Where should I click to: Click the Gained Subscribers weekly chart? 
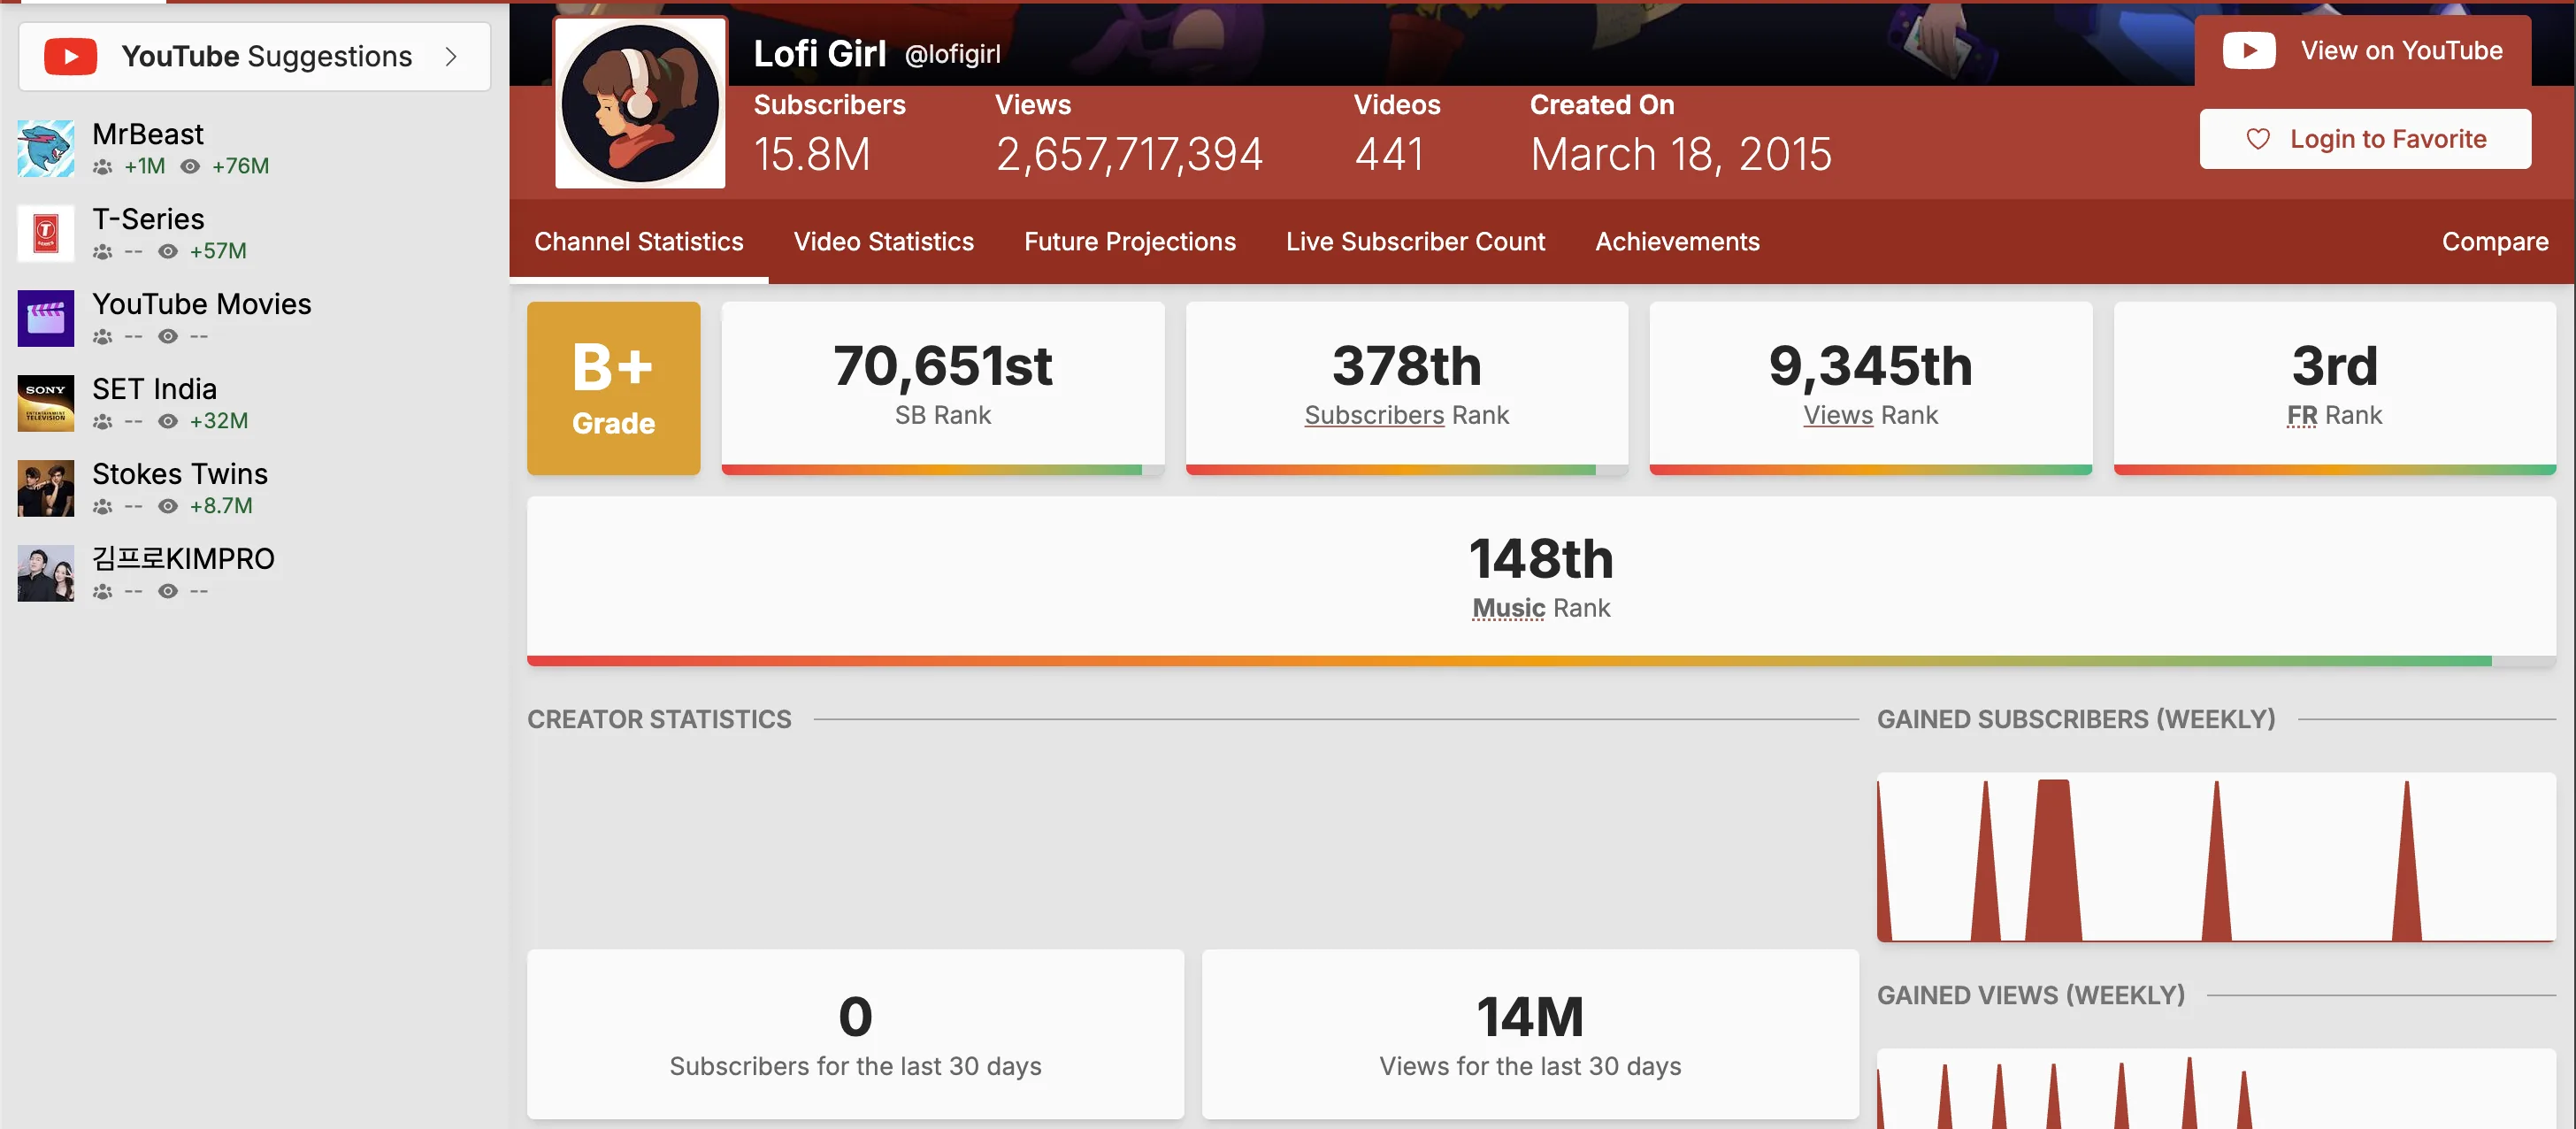(x=2216, y=857)
